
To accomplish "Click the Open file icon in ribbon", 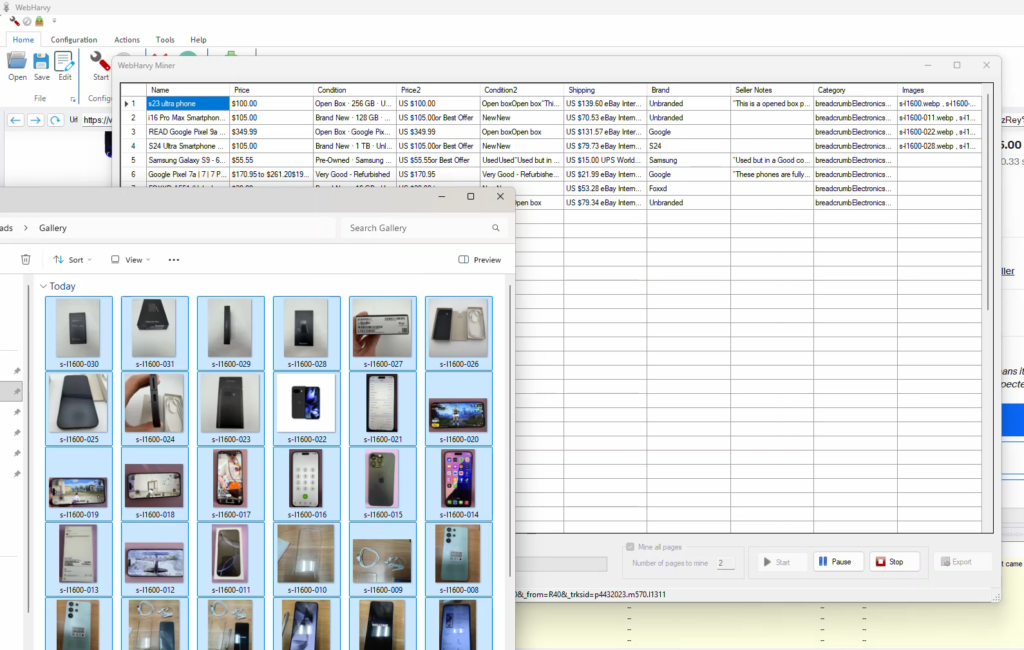I will point(17,62).
